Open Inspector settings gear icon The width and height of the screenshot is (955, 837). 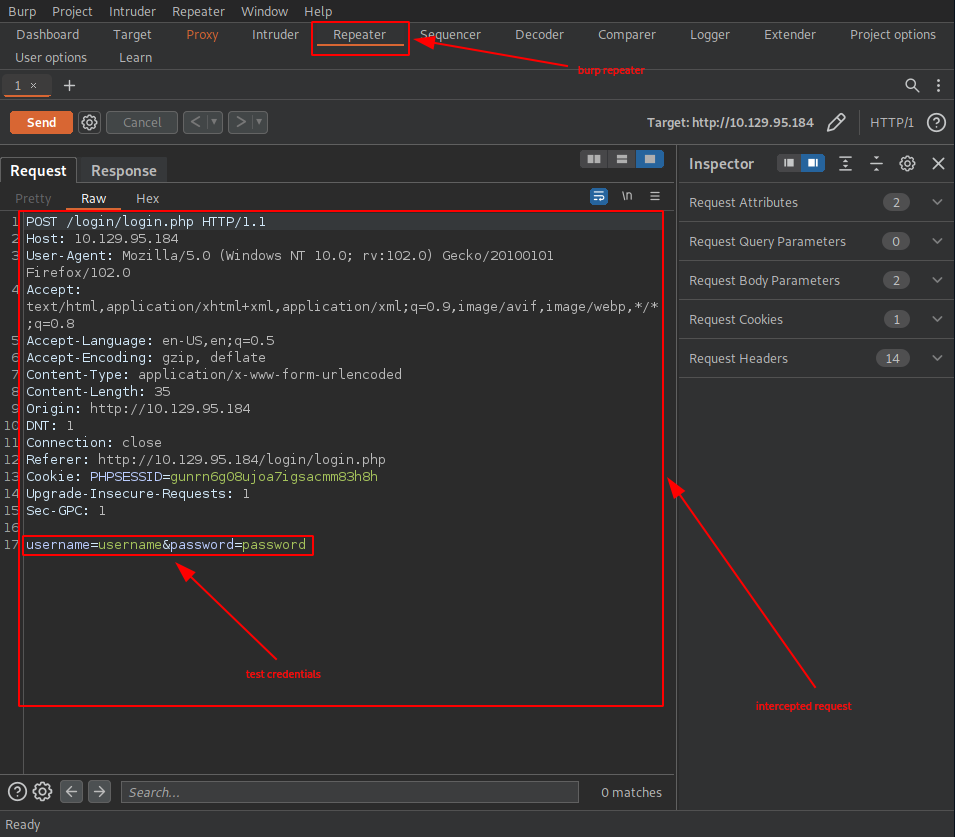tap(907, 163)
